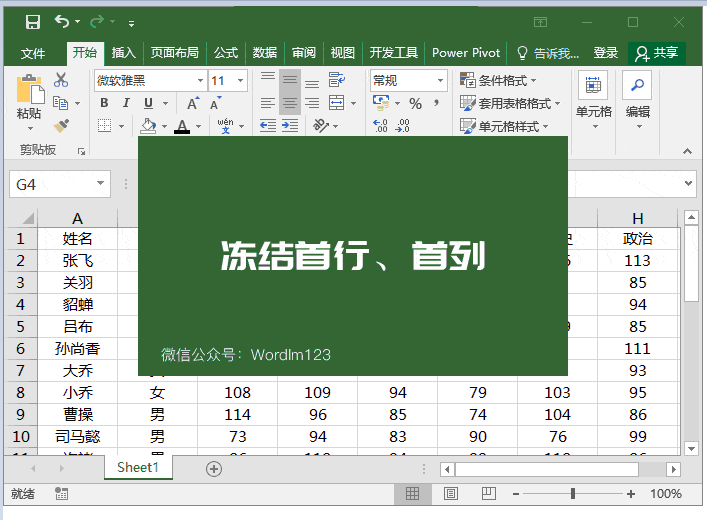Decrease font size with small A
This screenshot has width=707, height=520.
[x=216, y=103]
